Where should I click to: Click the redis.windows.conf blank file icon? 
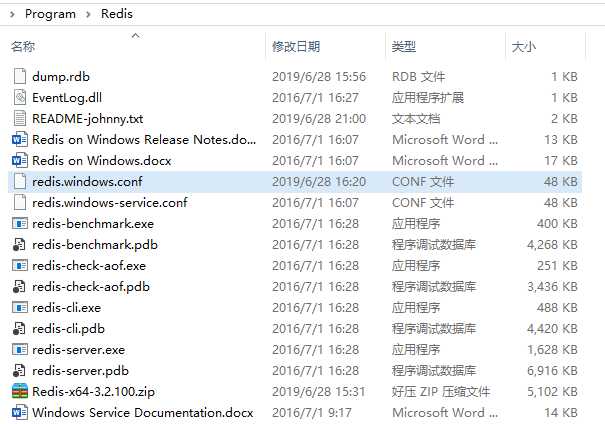(x=20, y=181)
